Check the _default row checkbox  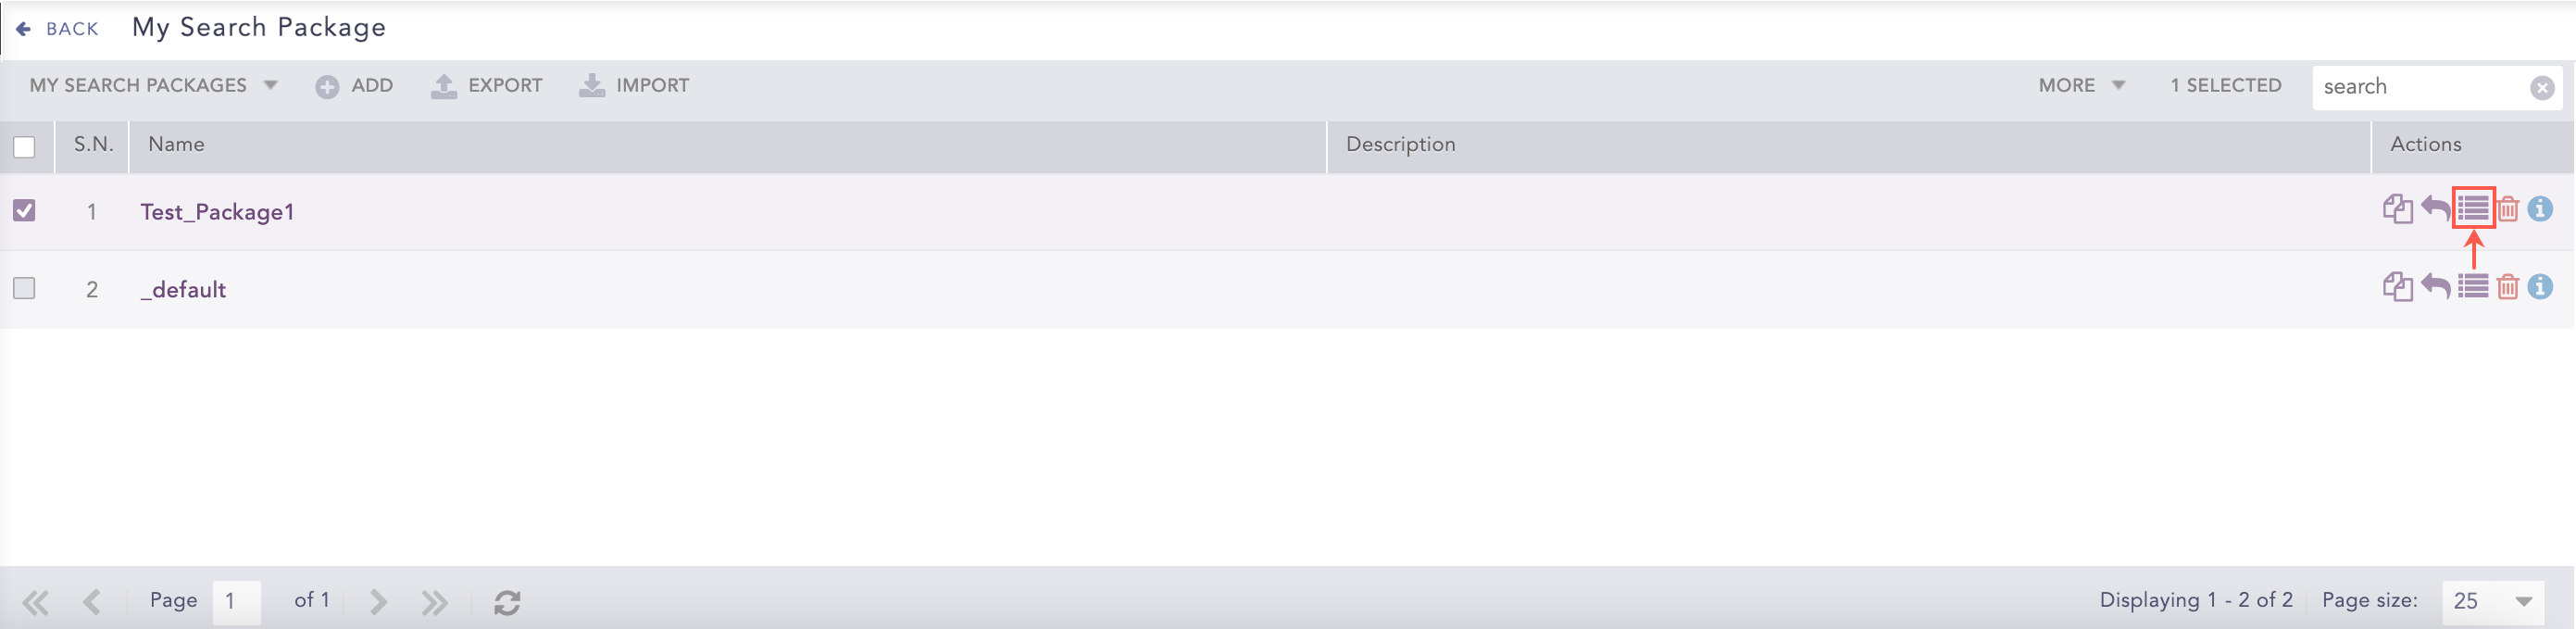click(x=24, y=288)
